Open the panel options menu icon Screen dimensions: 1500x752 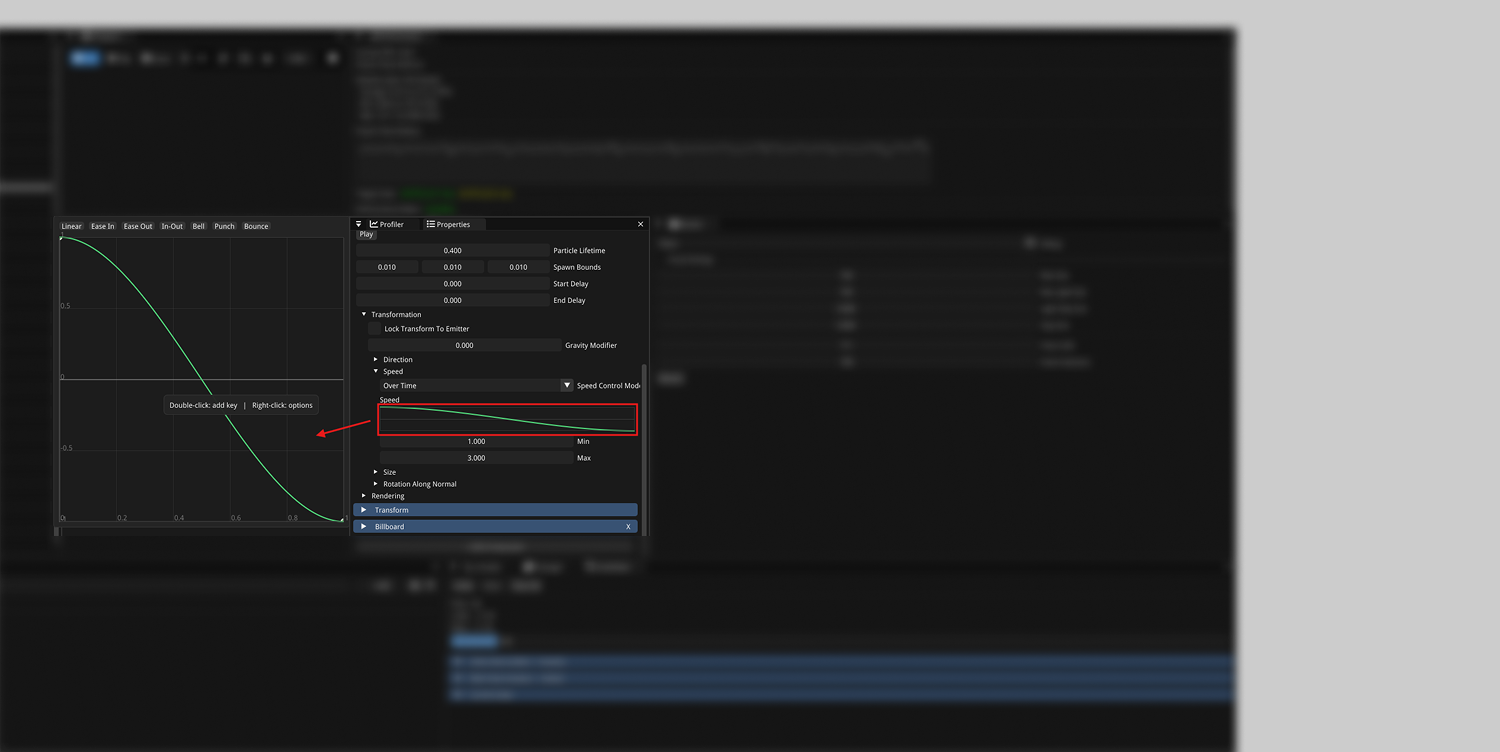(x=359, y=224)
